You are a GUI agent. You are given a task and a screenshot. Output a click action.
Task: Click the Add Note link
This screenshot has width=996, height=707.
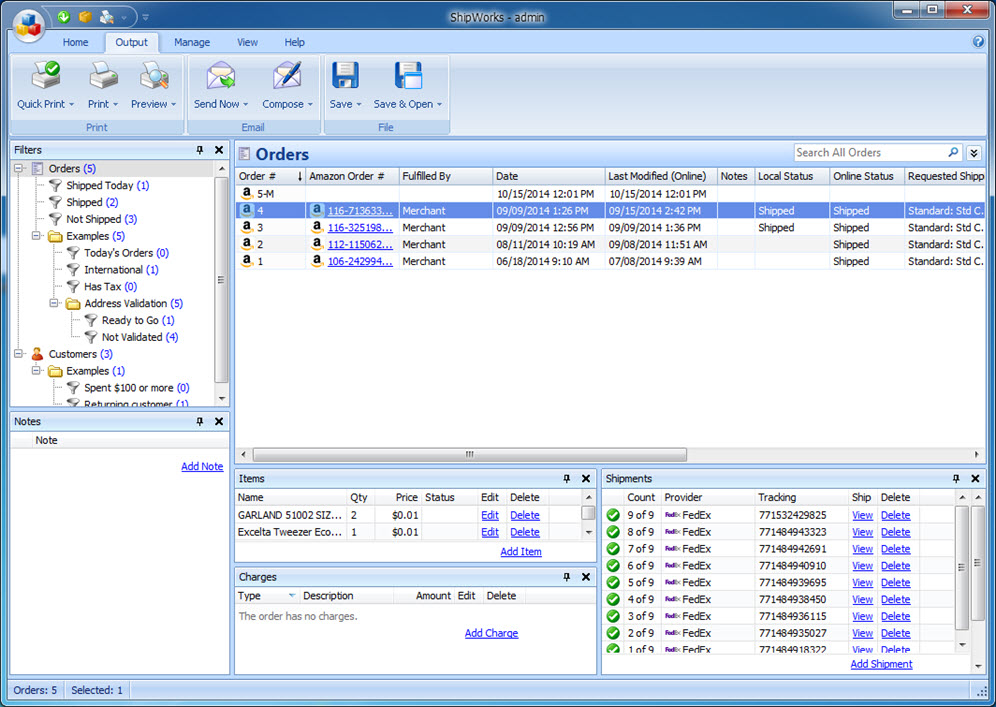pyautogui.click(x=202, y=466)
